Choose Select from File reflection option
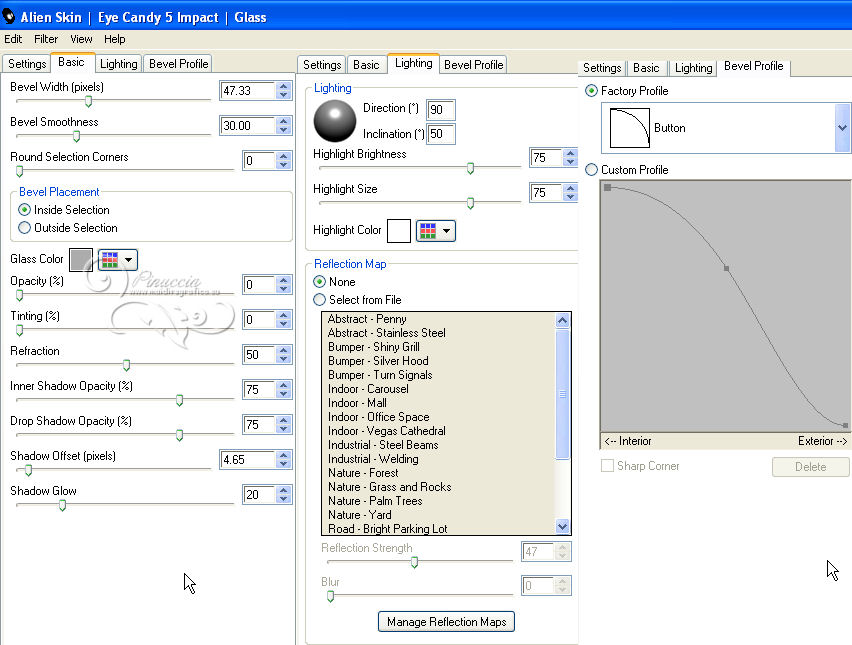Image resolution: width=852 pixels, height=645 pixels. 320,300
